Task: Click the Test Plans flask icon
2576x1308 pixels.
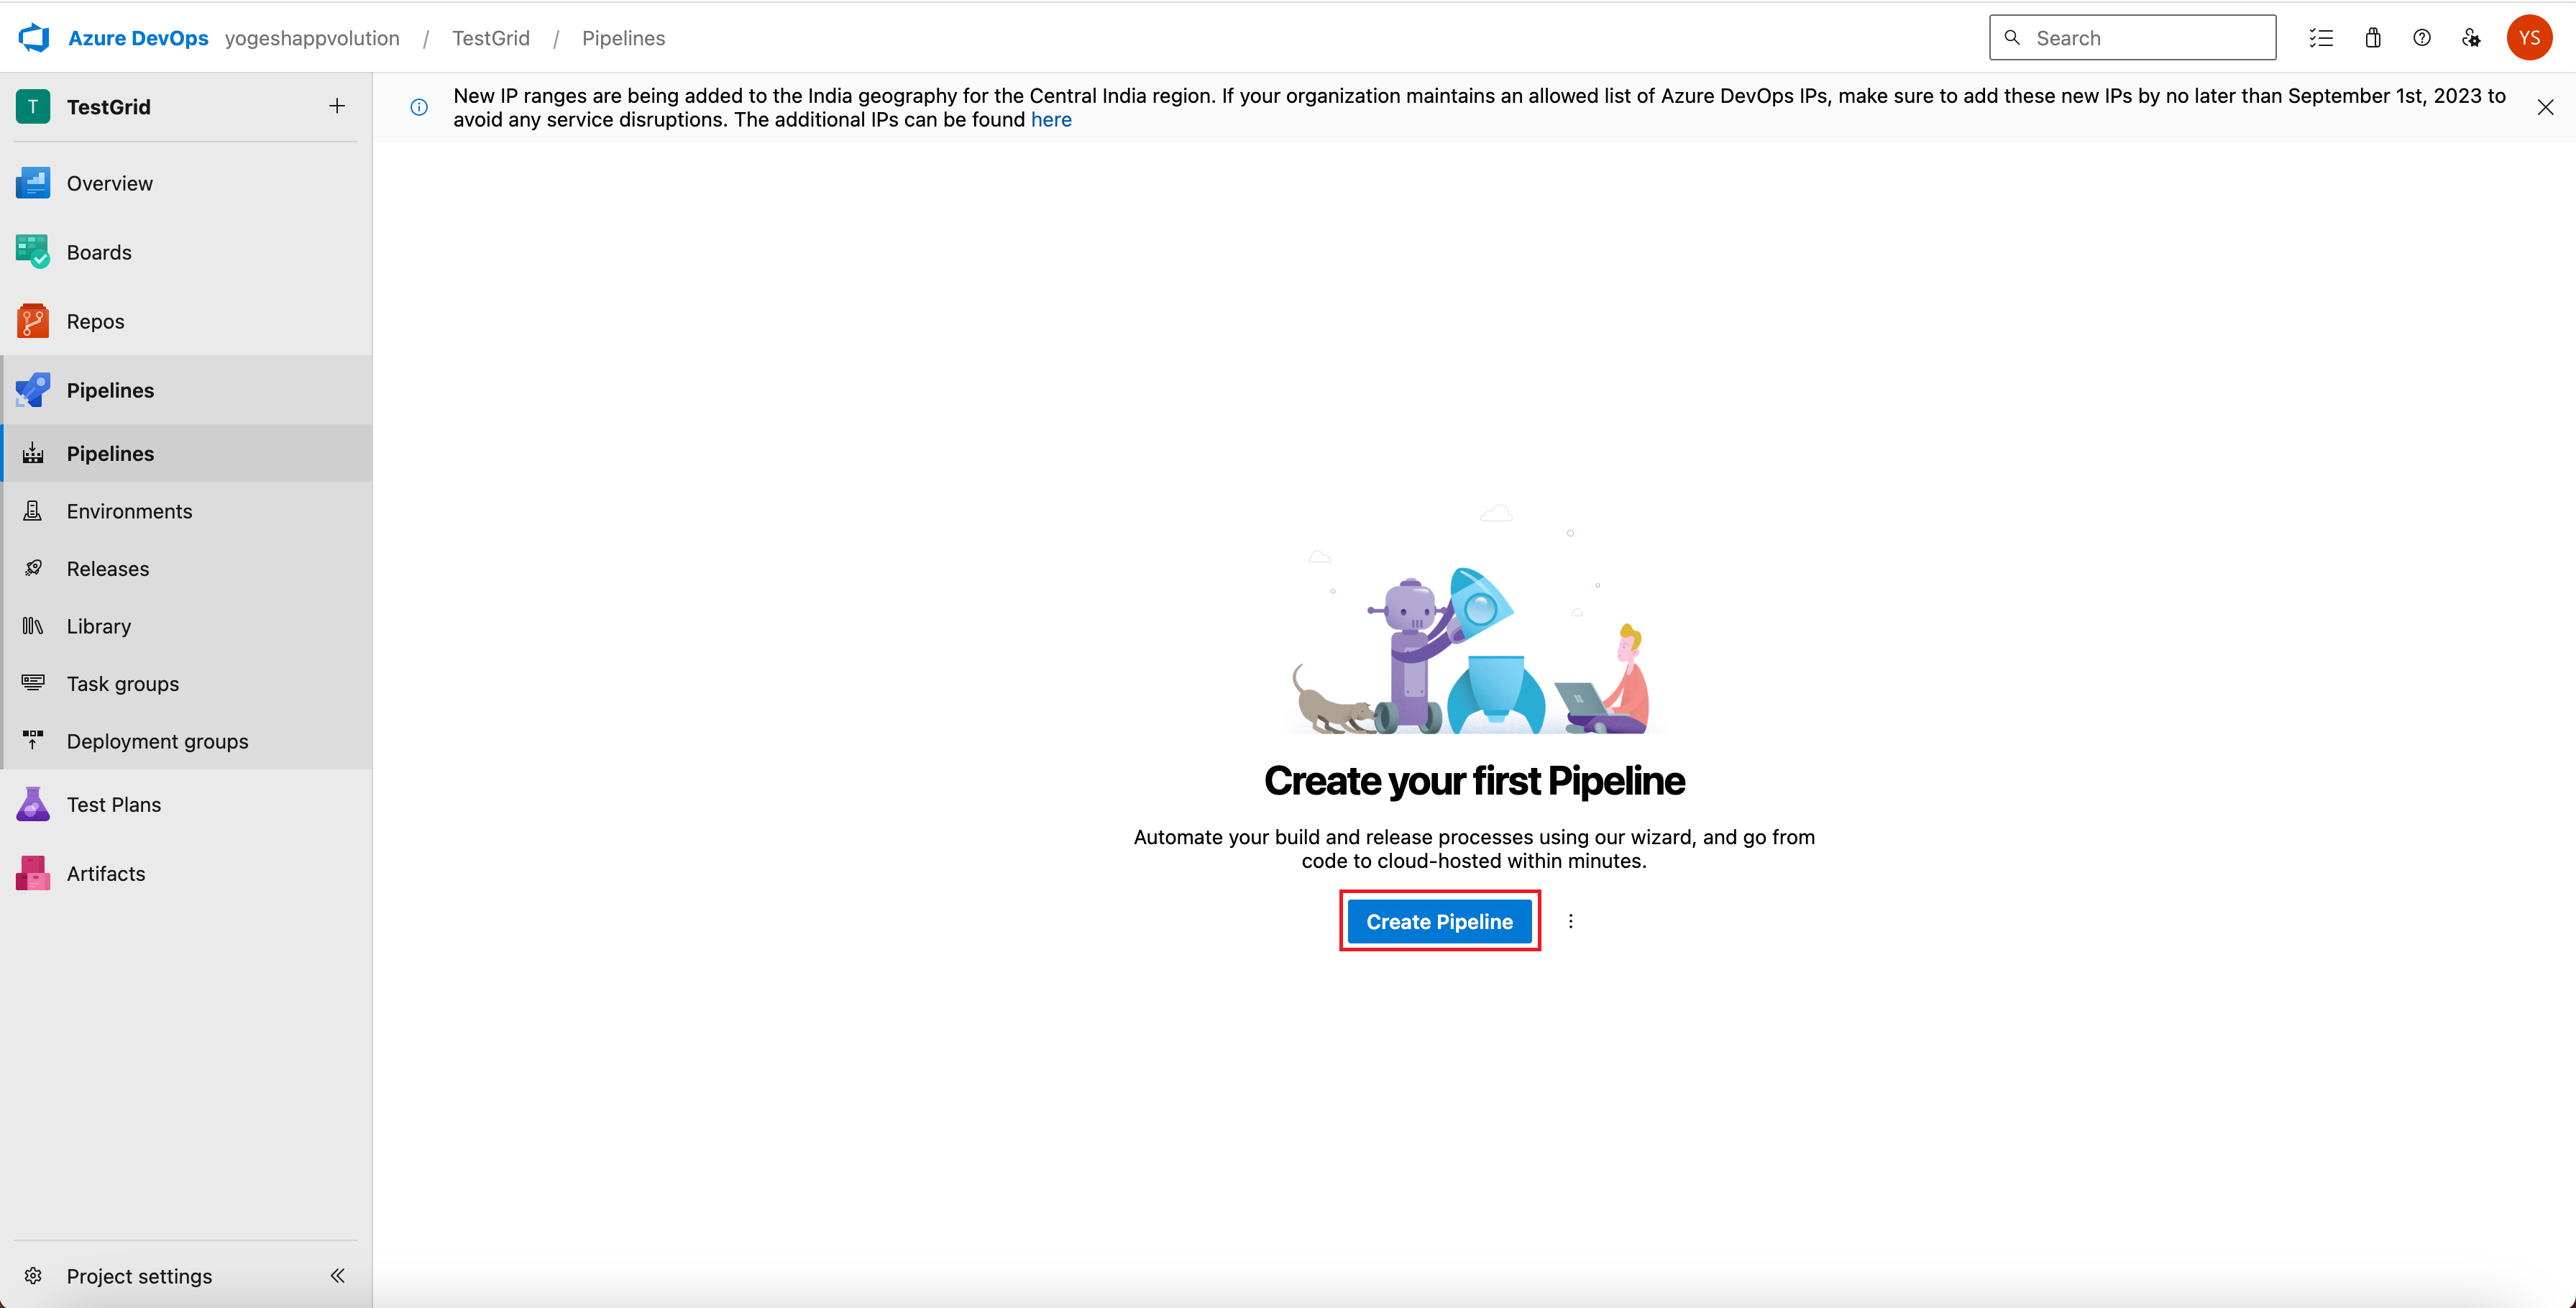Action: click(33, 804)
